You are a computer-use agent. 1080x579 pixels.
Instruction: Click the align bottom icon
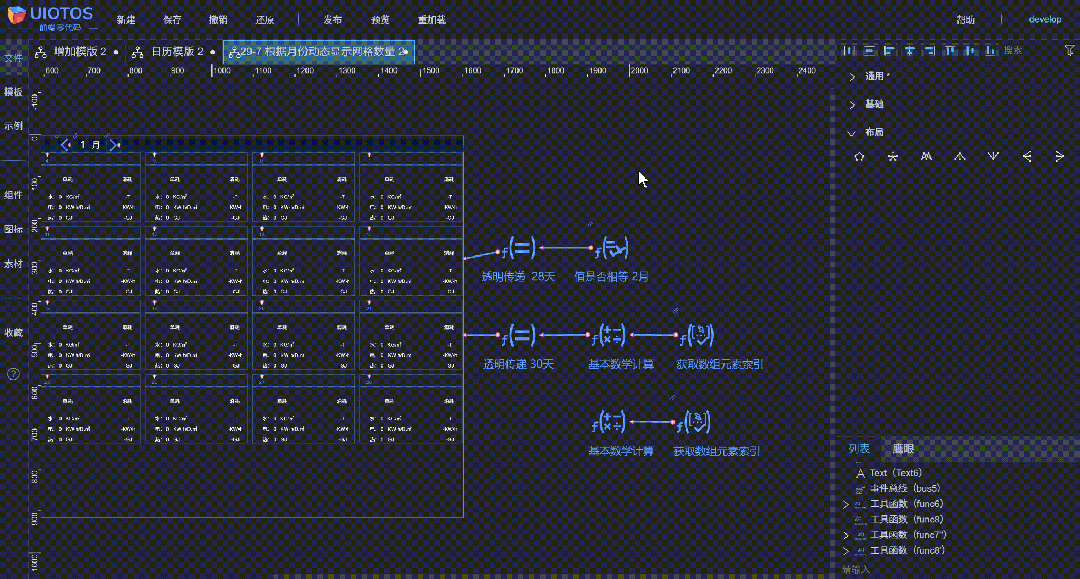click(x=990, y=50)
